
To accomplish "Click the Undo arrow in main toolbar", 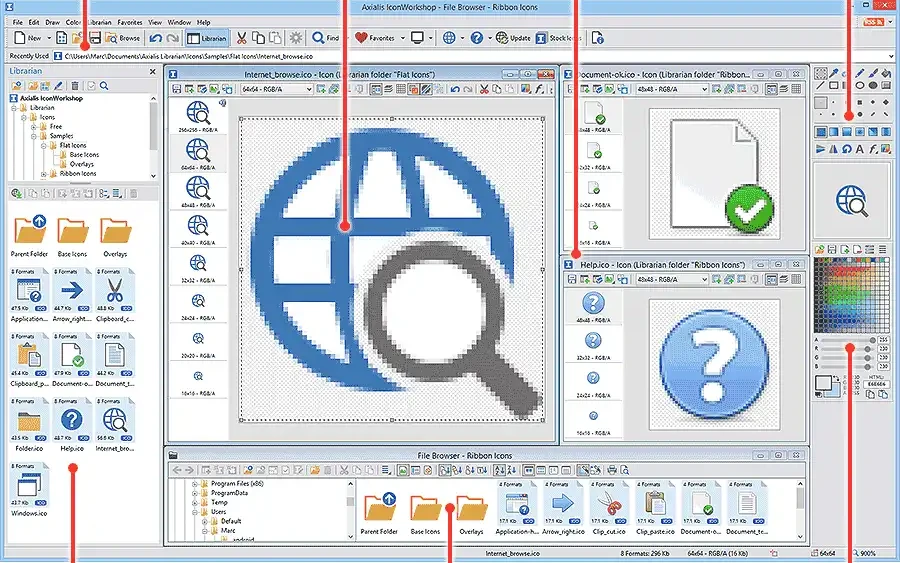I will (156, 38).
